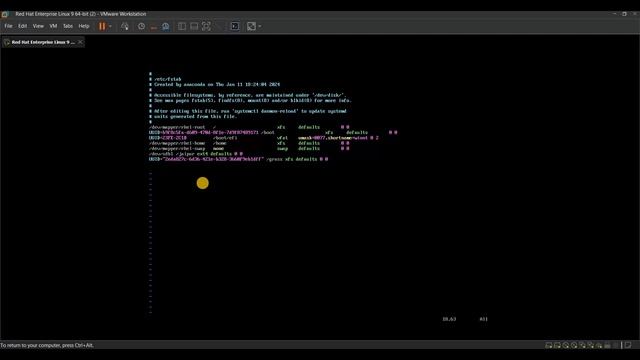Image resolution: width=640 pixels, height=360 pixels.
Task: Open the Edit menu
Action: (22, 26)
